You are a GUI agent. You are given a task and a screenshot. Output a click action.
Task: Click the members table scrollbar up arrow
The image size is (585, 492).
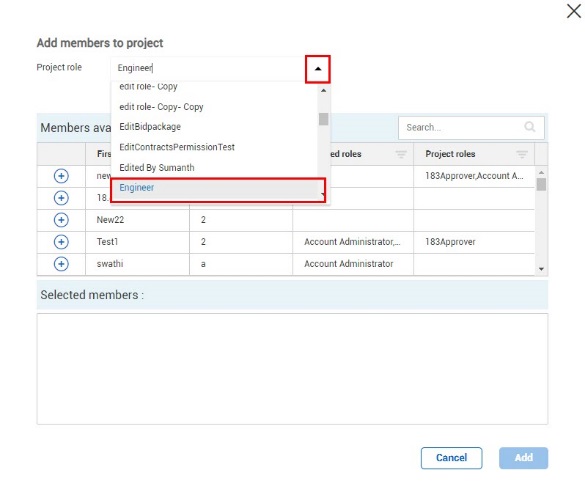[x=541, y=172]
